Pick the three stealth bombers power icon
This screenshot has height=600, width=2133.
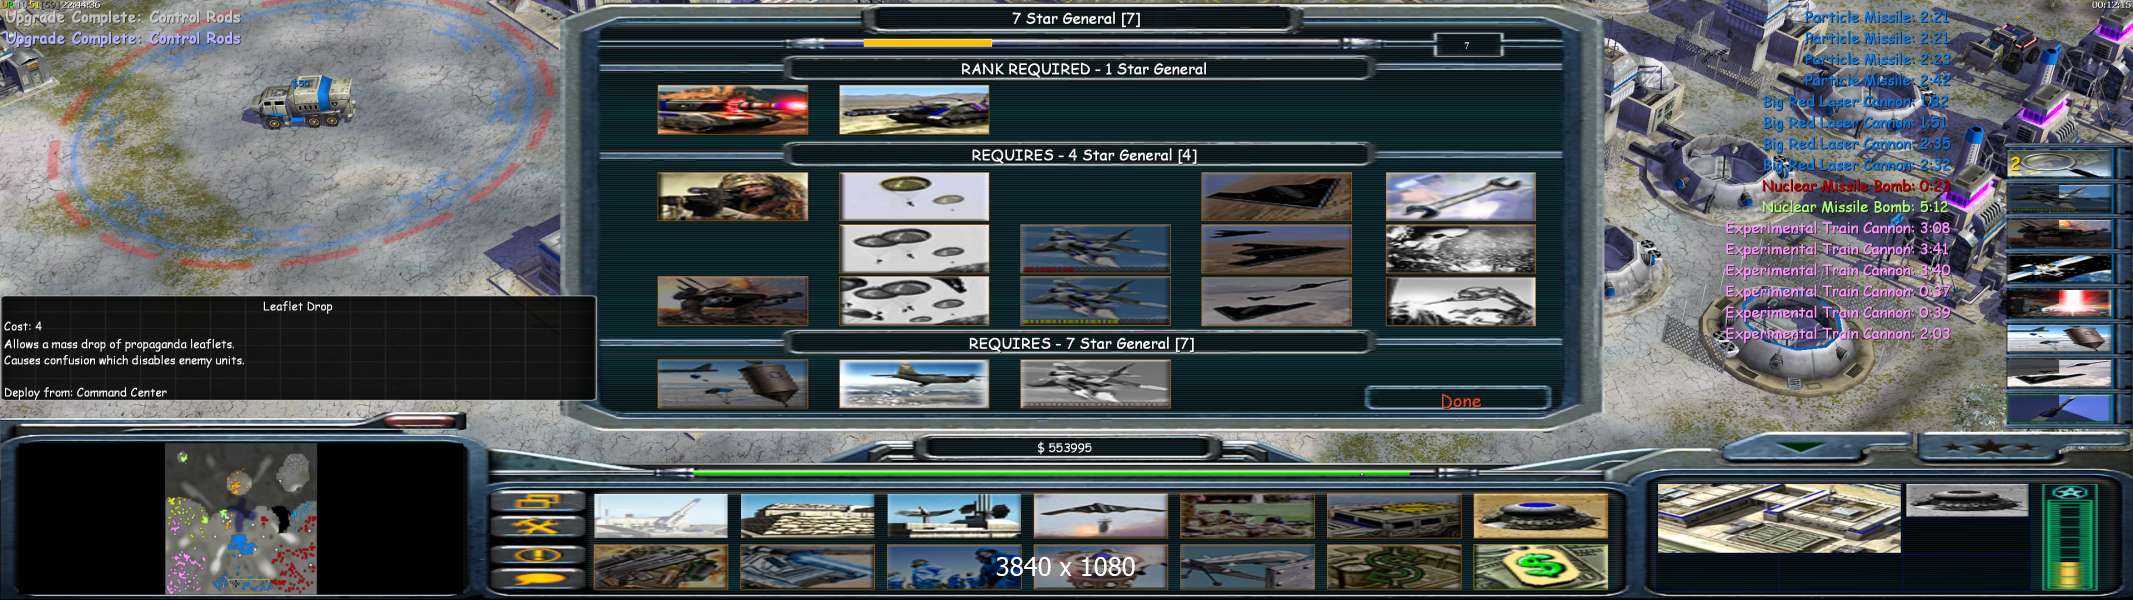tap(1276, 301)
